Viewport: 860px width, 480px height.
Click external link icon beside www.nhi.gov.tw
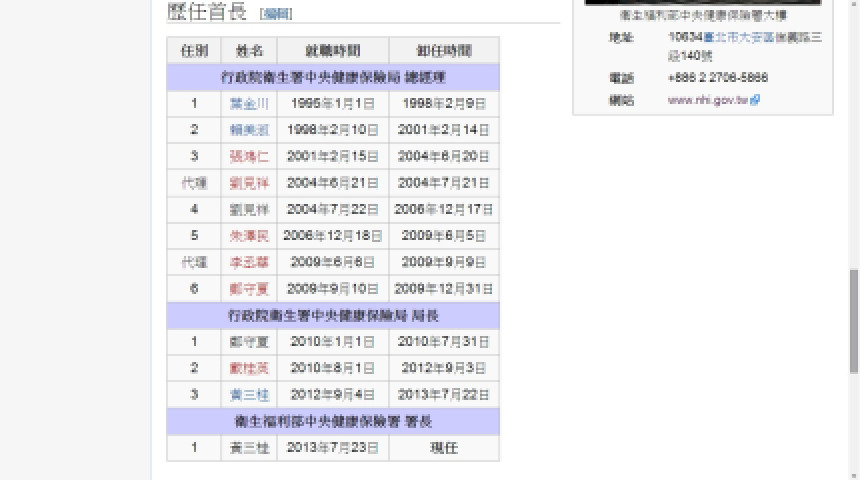pyautogui.click(x=756, y=100)
